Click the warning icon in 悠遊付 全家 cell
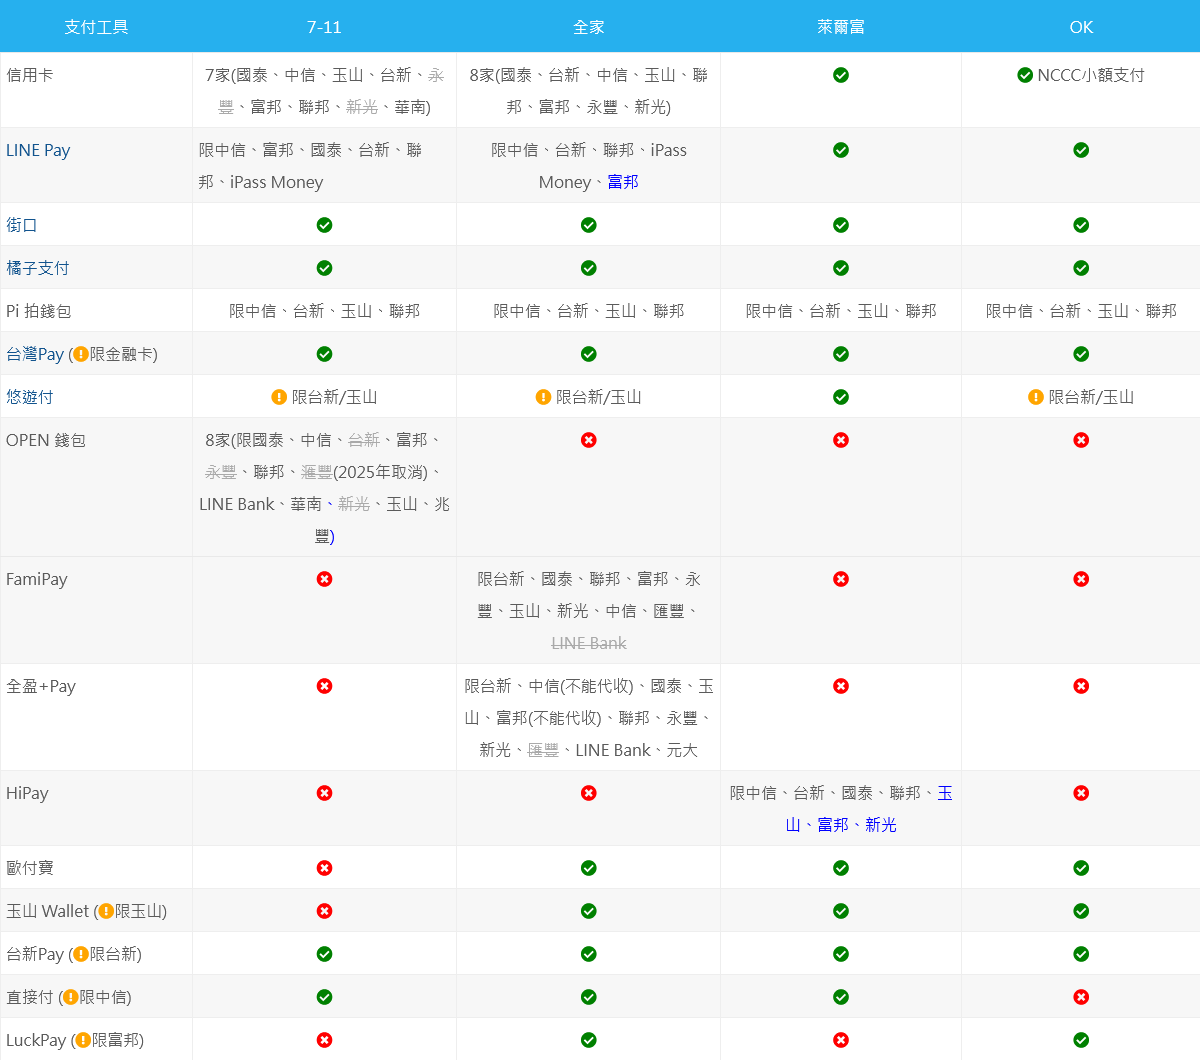This screenshot has width=1200, height=1060. tap(543, 397)
